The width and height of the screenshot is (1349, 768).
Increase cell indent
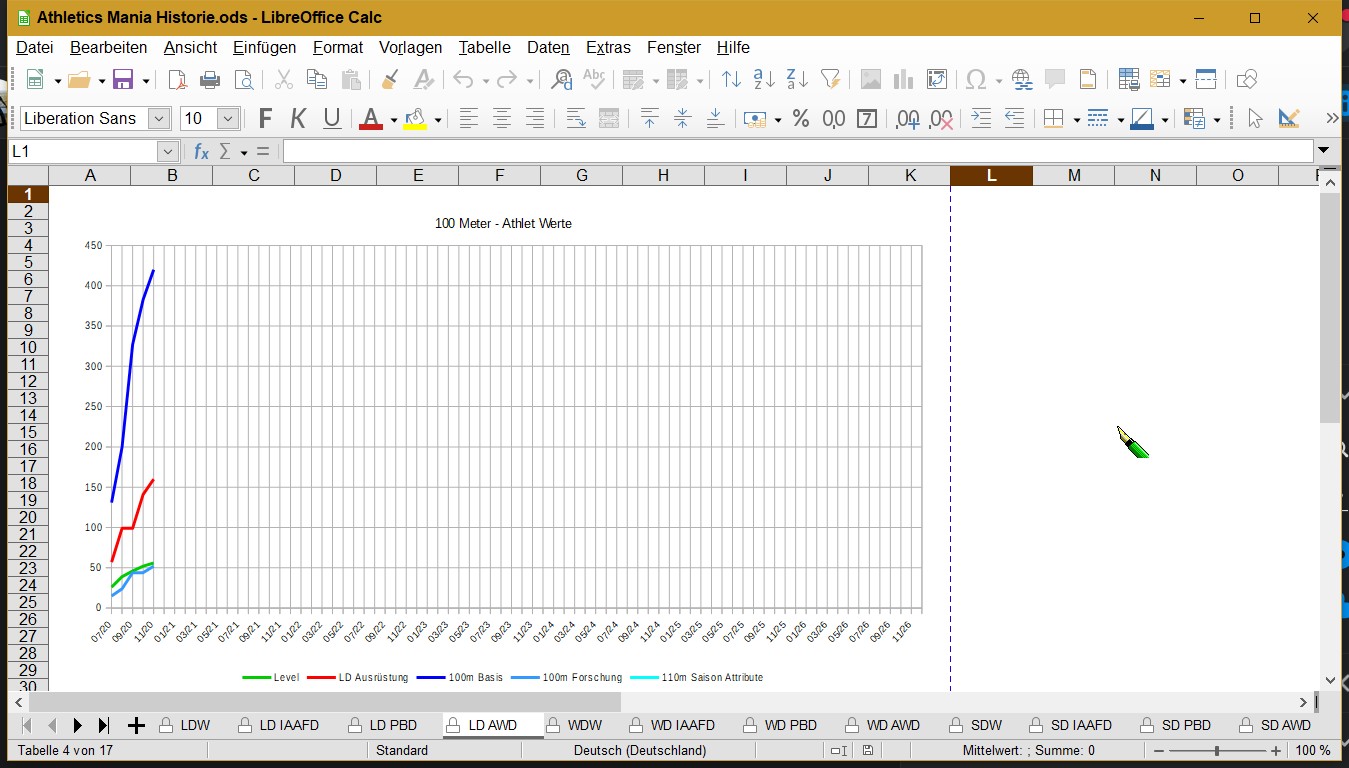[x=981, y=119]
